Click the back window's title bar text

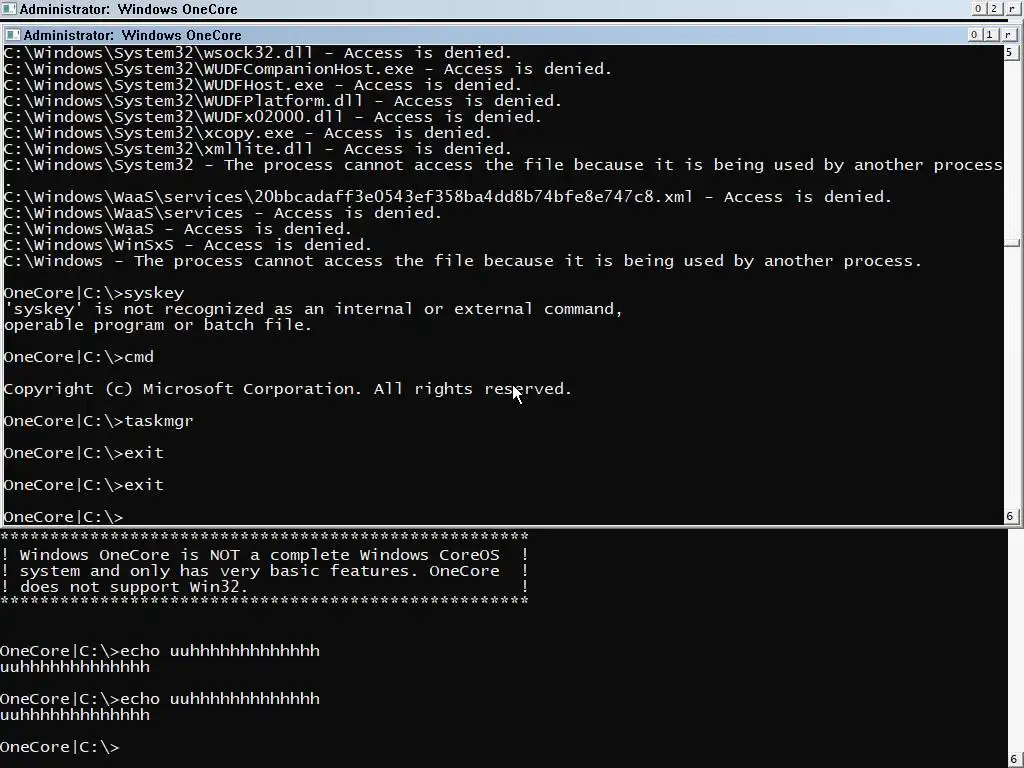click(x=129, y=9)
